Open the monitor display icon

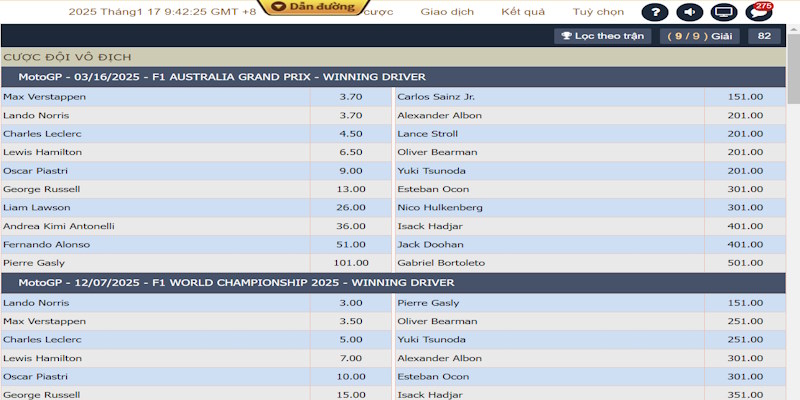pos(724,12)
